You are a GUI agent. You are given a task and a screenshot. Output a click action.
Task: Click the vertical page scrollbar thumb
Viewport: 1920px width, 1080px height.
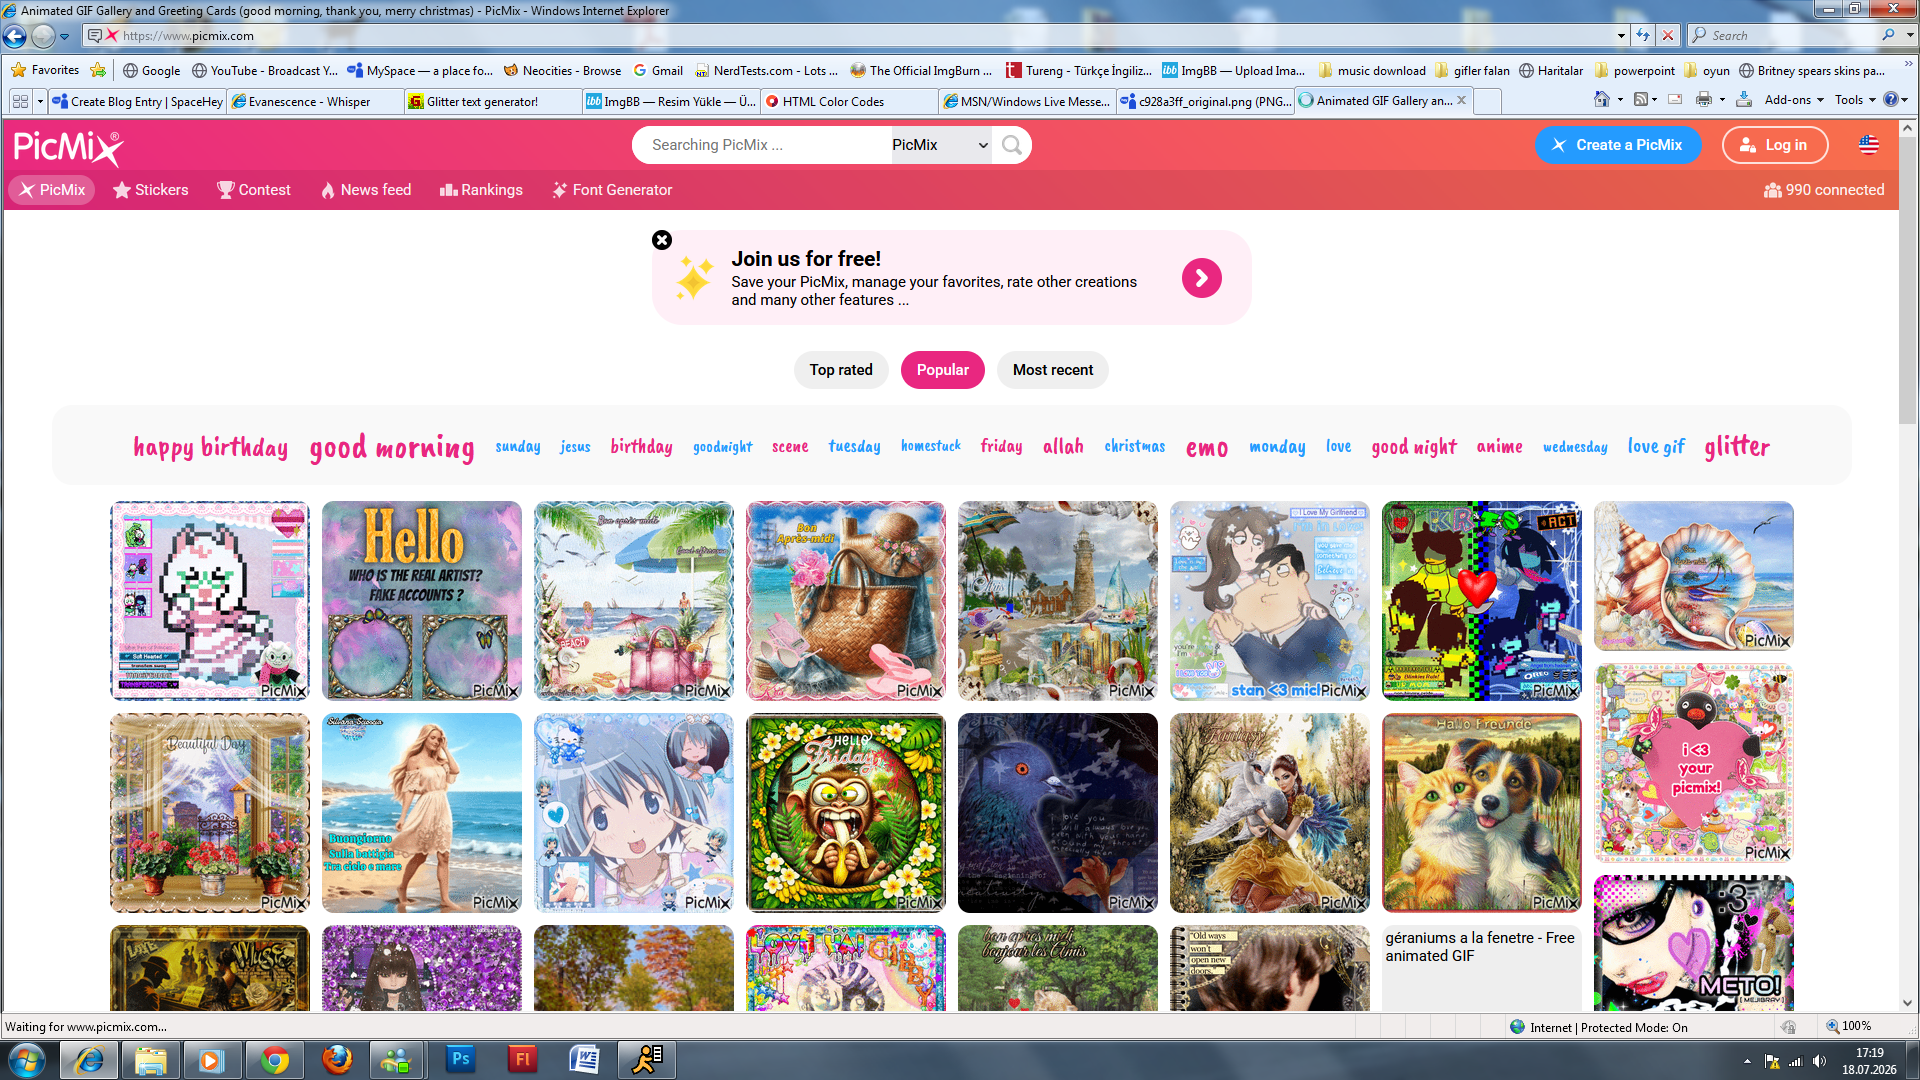click(1908, 280)
